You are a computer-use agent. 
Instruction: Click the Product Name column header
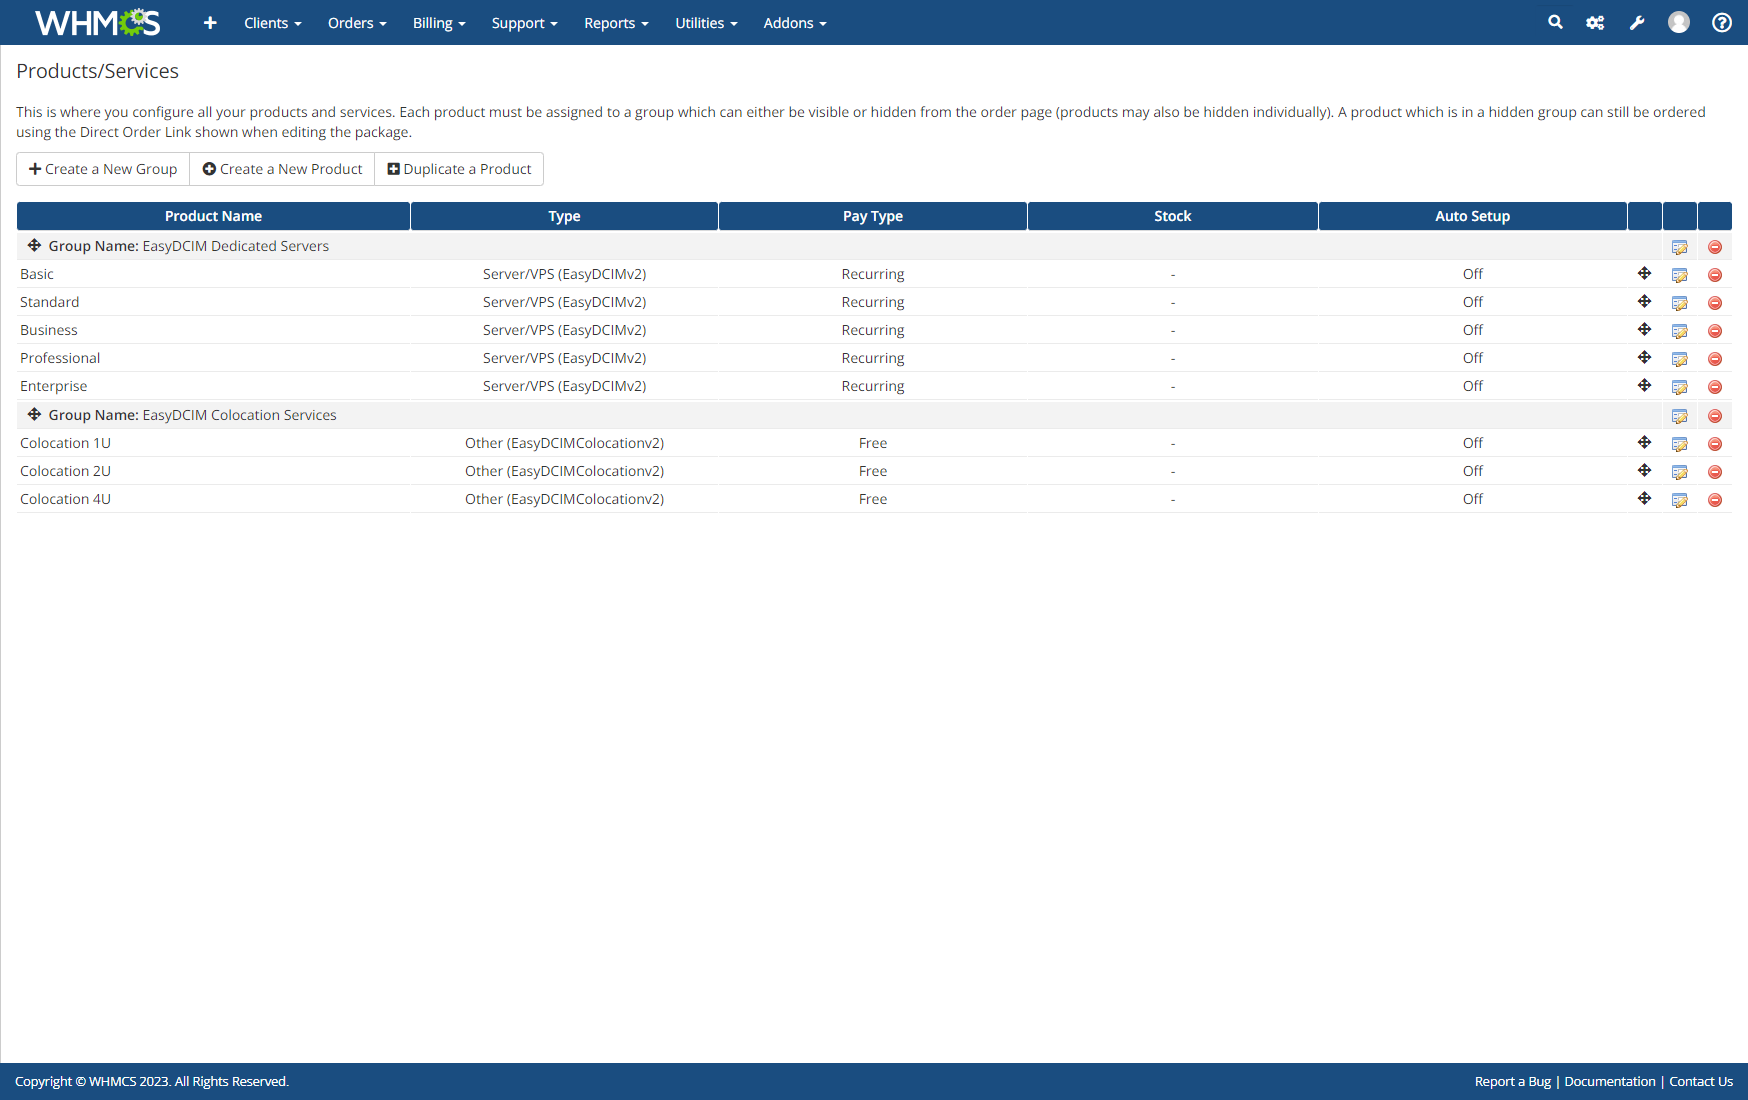click(213, 216)
